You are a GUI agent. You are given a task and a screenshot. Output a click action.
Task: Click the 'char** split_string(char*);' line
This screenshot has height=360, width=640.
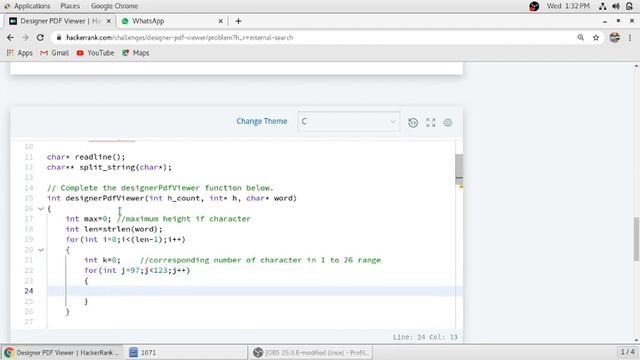click(x=109, y=167)
